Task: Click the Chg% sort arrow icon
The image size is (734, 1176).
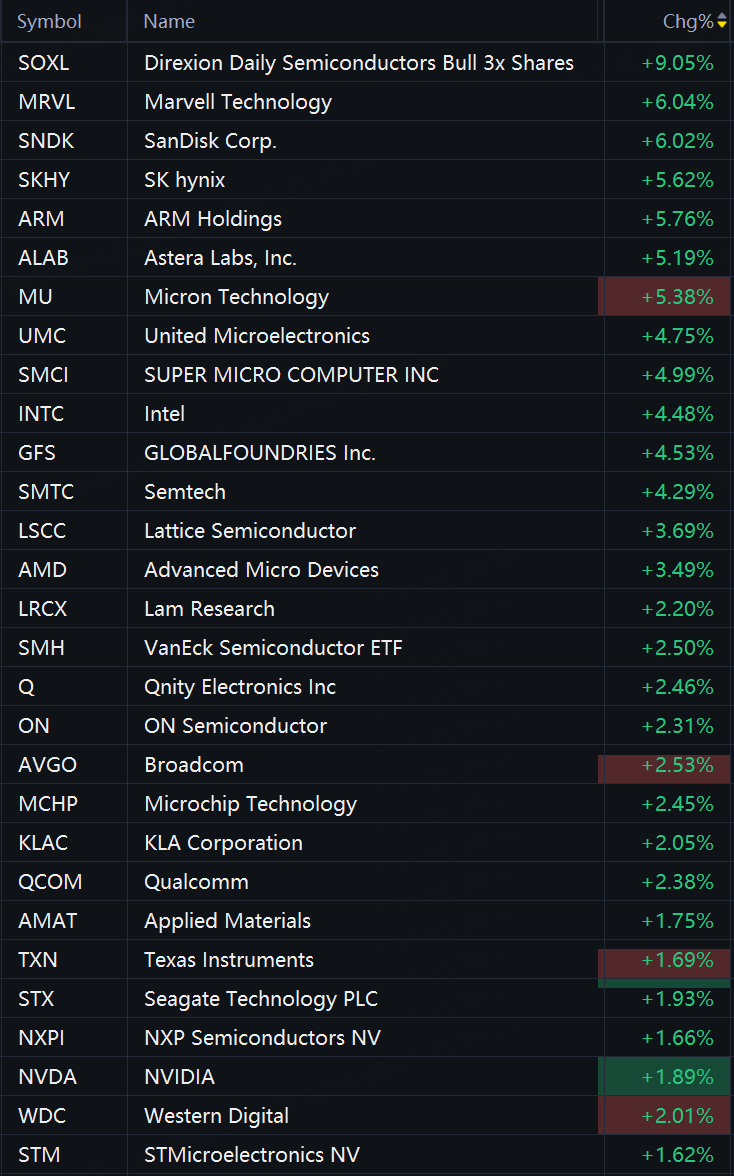Action: pos(722,21)
